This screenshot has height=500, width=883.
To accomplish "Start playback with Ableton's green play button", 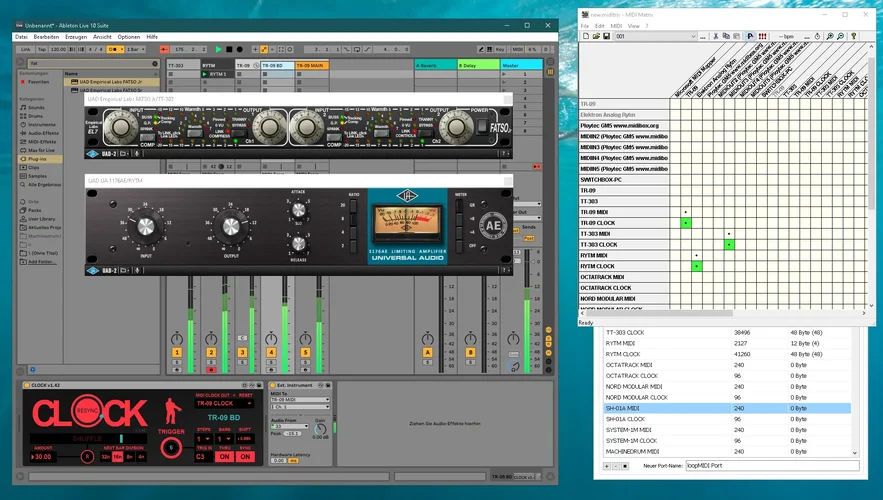I will click(218, 50).
